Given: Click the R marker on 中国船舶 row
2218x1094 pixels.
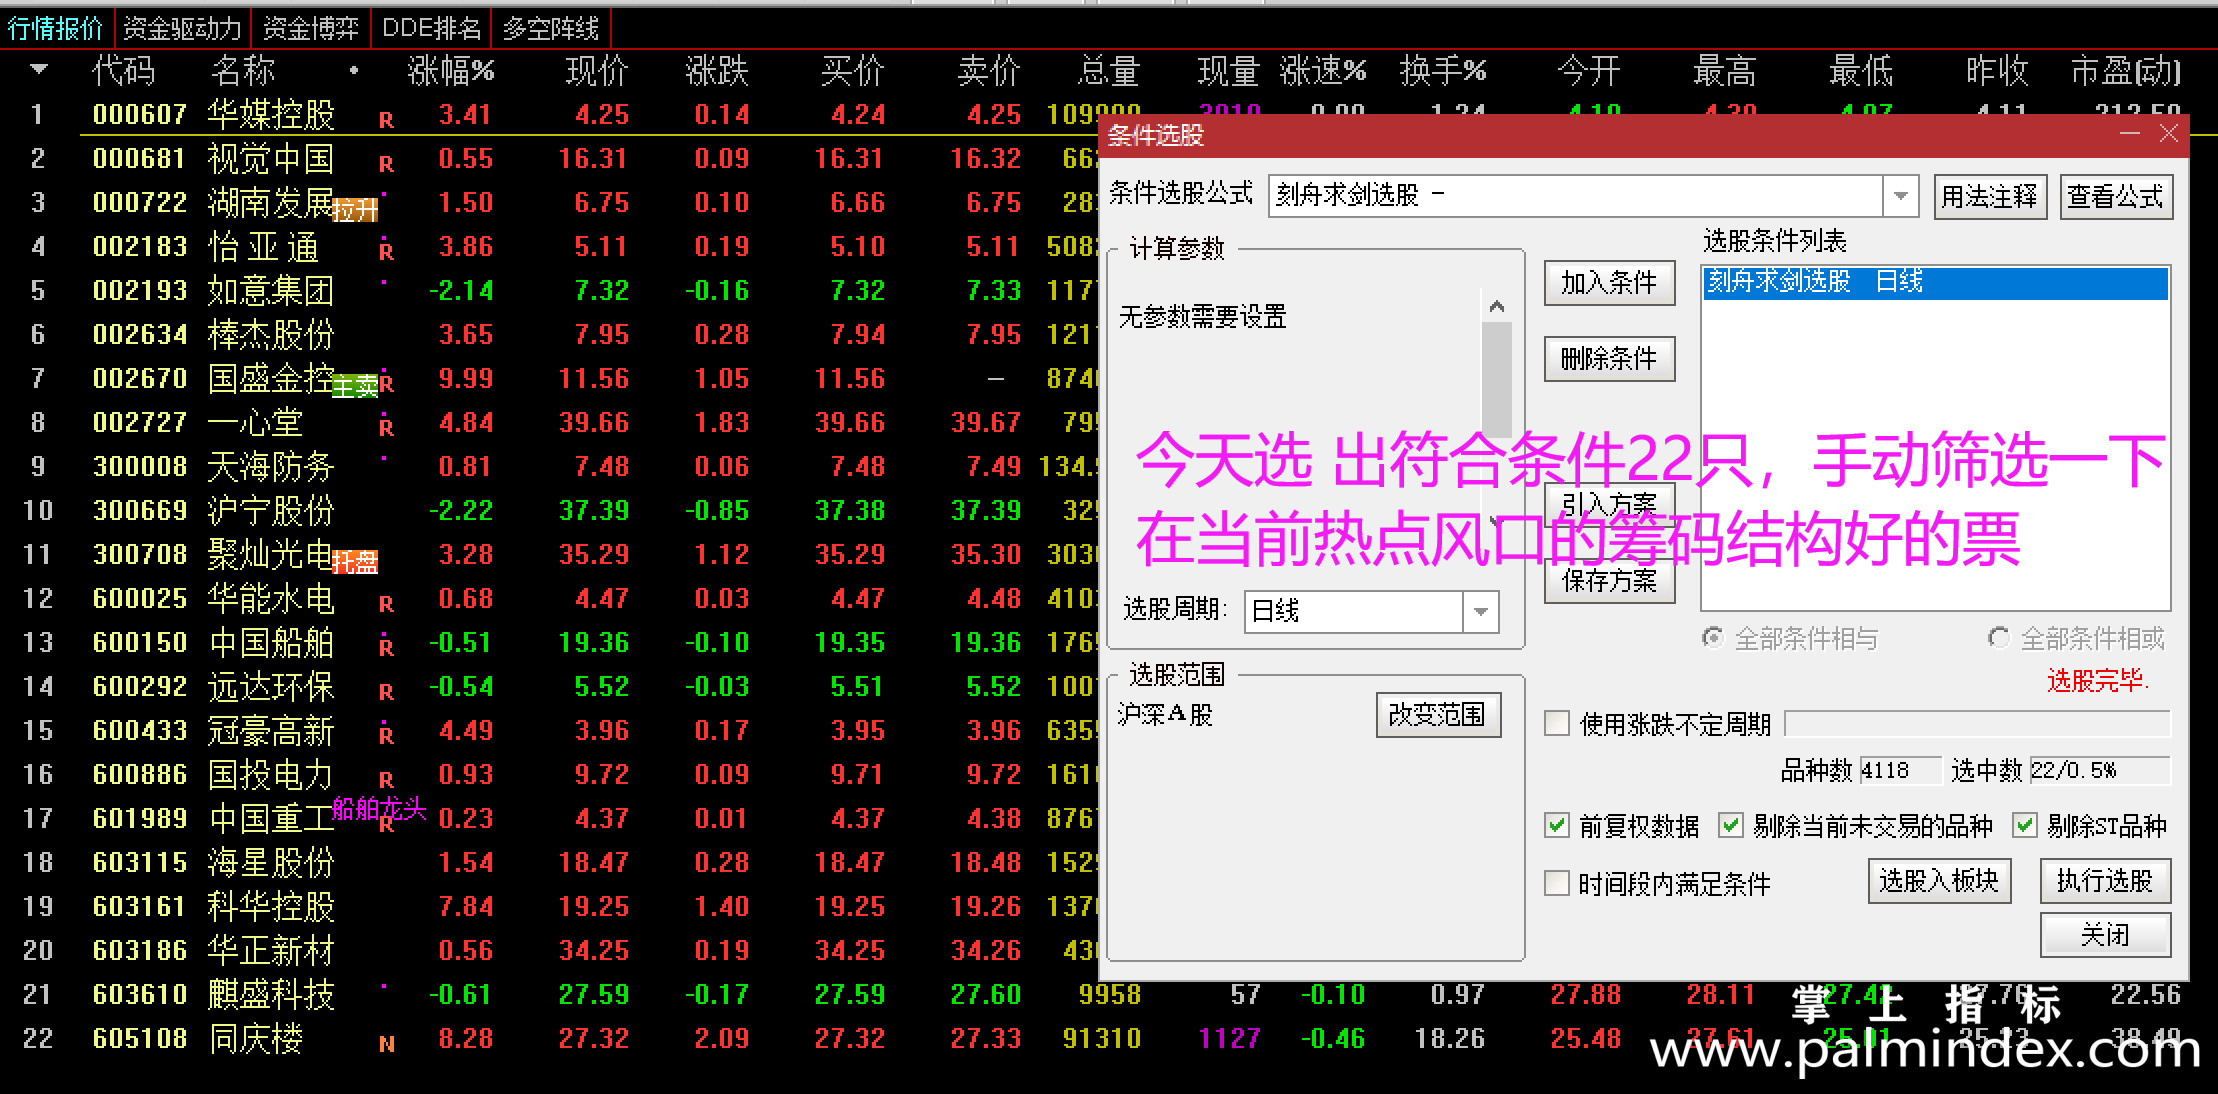Looking at the screenshot, I should pos(386,648).
